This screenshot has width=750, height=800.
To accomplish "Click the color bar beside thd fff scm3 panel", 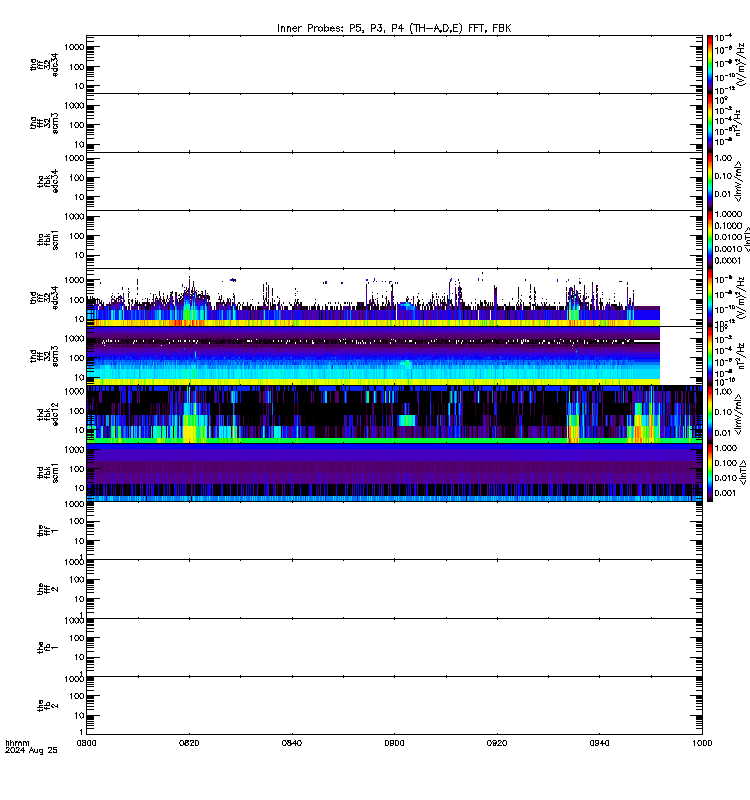I will pos(710,356).
